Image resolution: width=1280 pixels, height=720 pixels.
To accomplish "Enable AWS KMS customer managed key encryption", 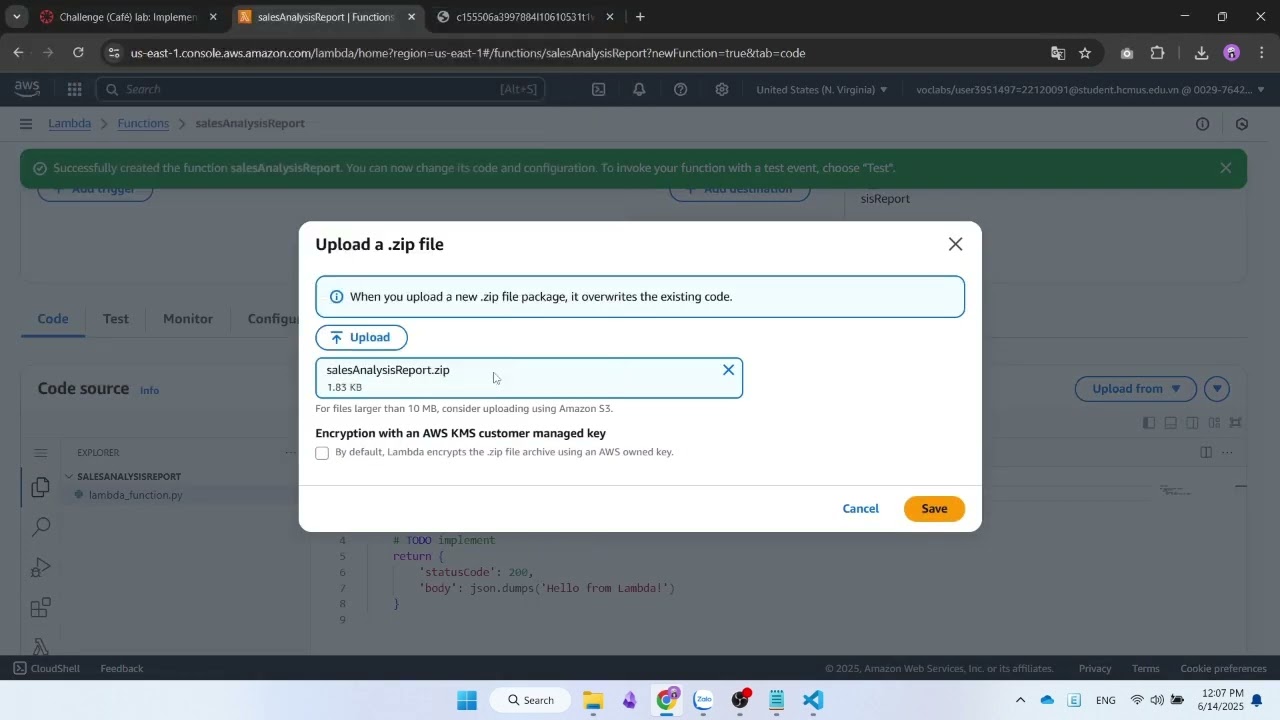I will coord(322,453).
